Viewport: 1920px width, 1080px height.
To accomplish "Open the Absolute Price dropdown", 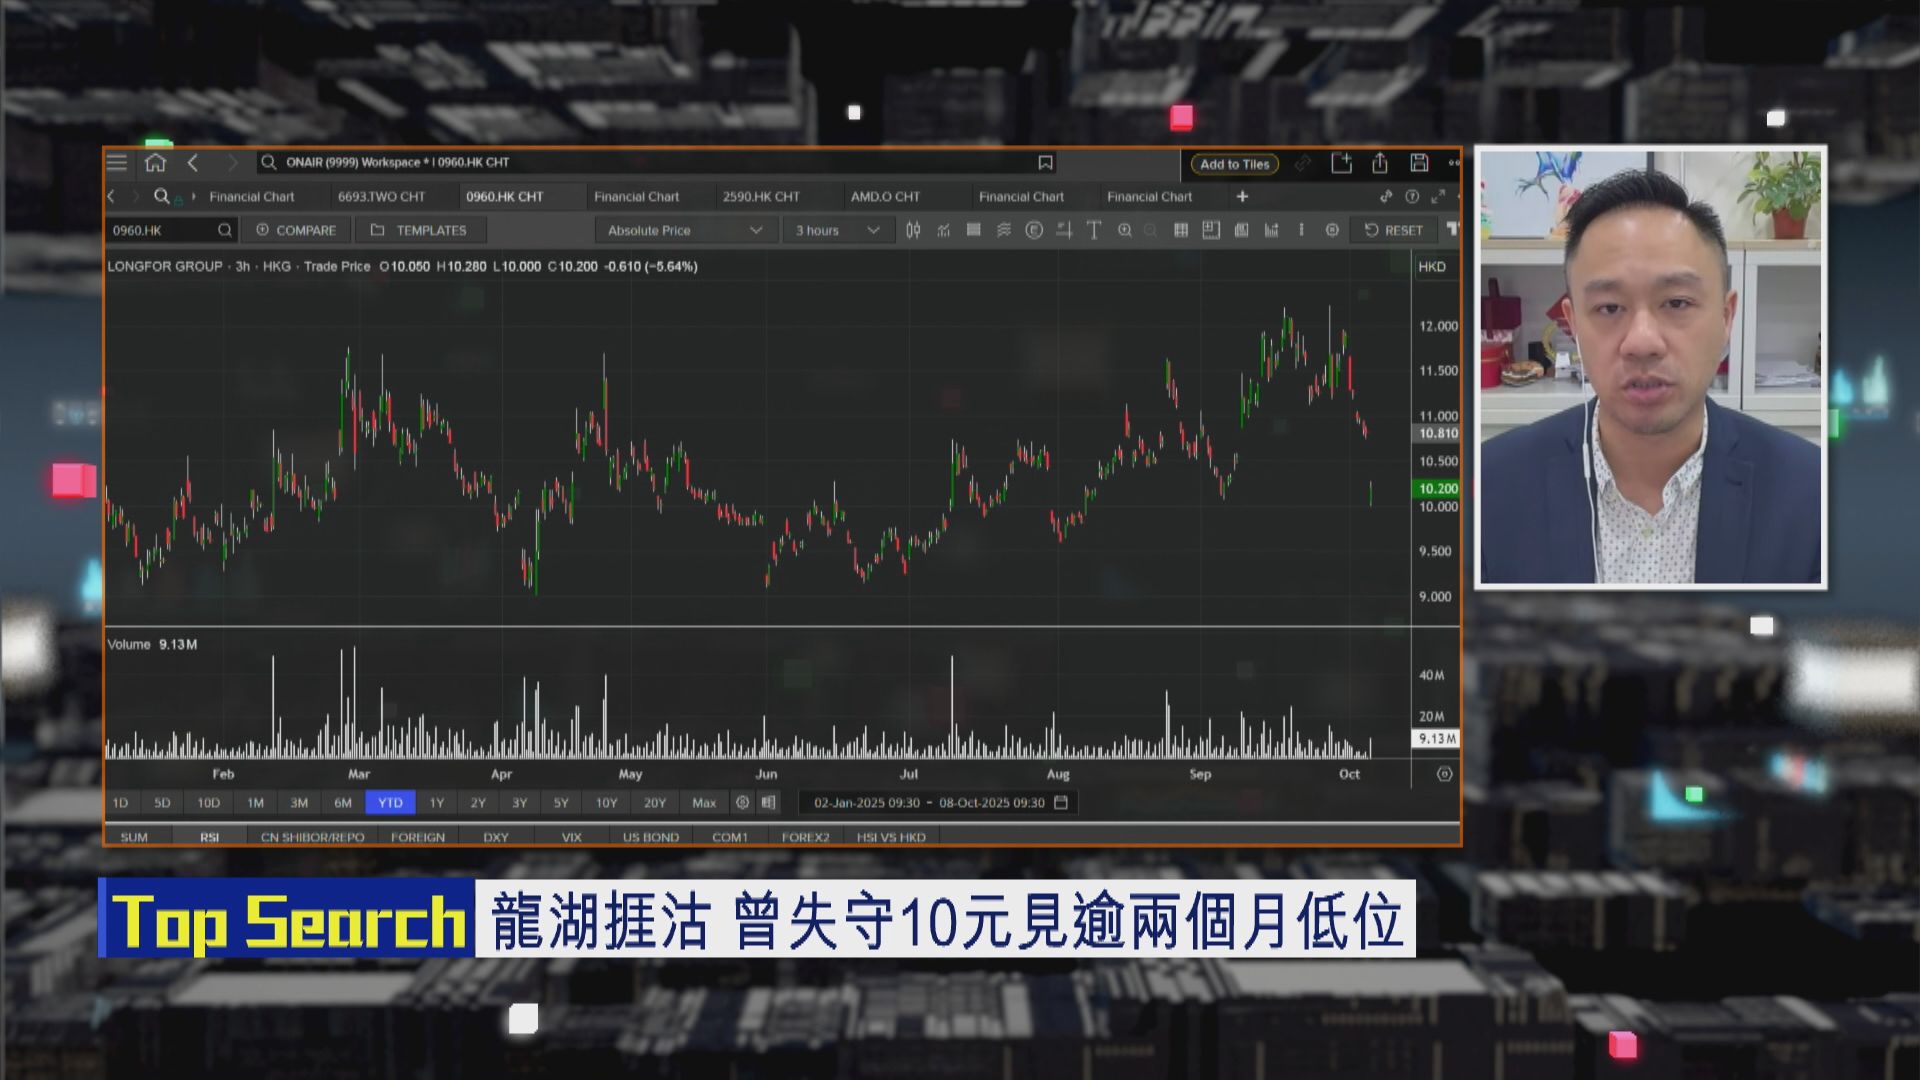I will pos(685,230).
